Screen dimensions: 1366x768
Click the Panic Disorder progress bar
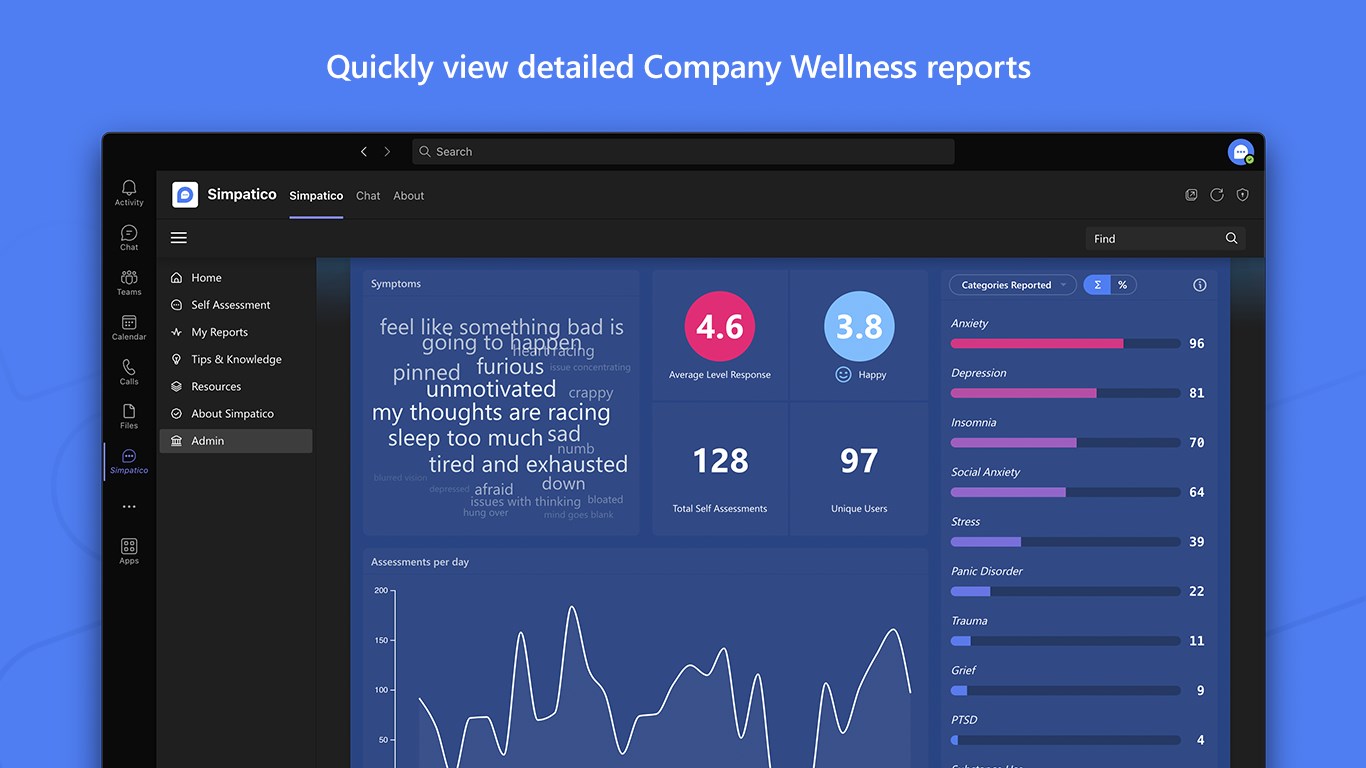pyautogui.click(x=1066, y=591)
